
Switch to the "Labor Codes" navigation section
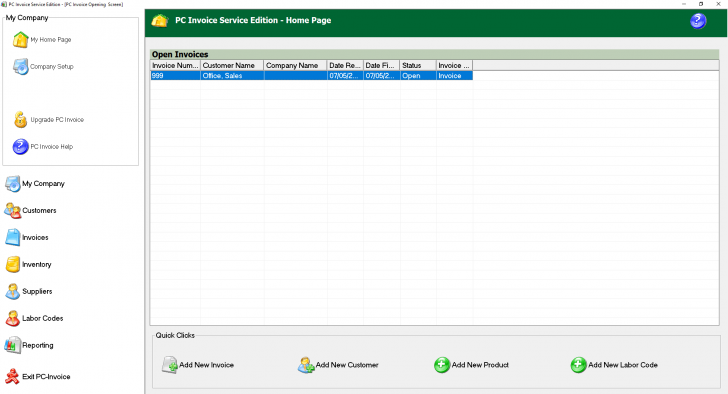pos(43,318)
